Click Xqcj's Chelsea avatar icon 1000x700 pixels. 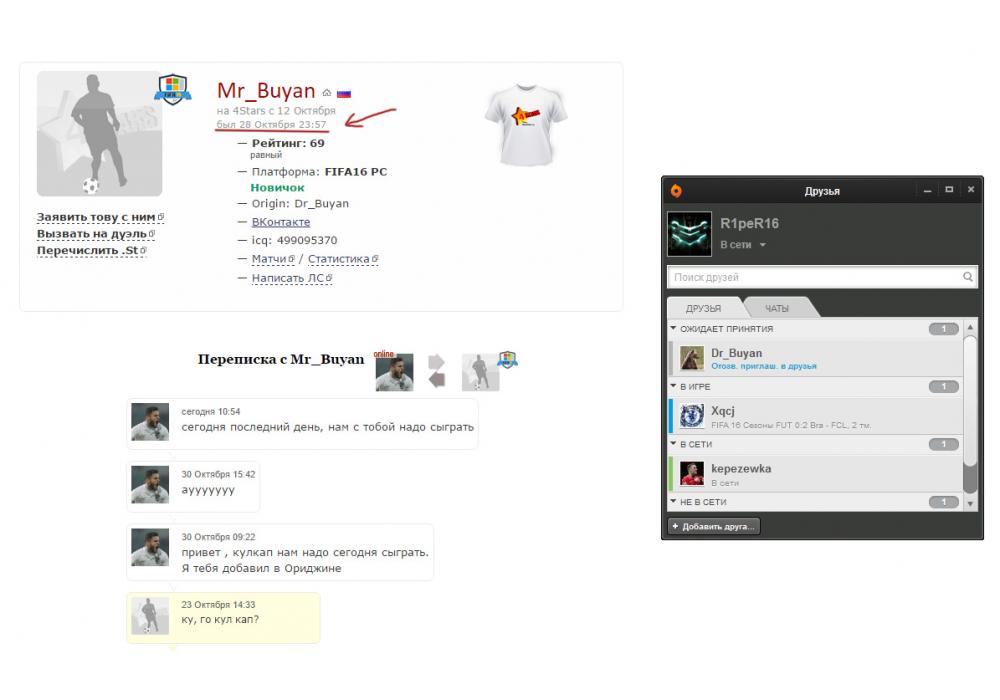click(691, 416)
